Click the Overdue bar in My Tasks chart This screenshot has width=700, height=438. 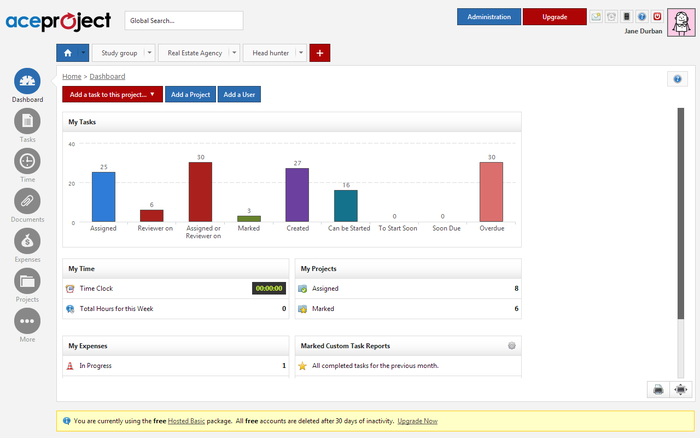click(491, 191)
